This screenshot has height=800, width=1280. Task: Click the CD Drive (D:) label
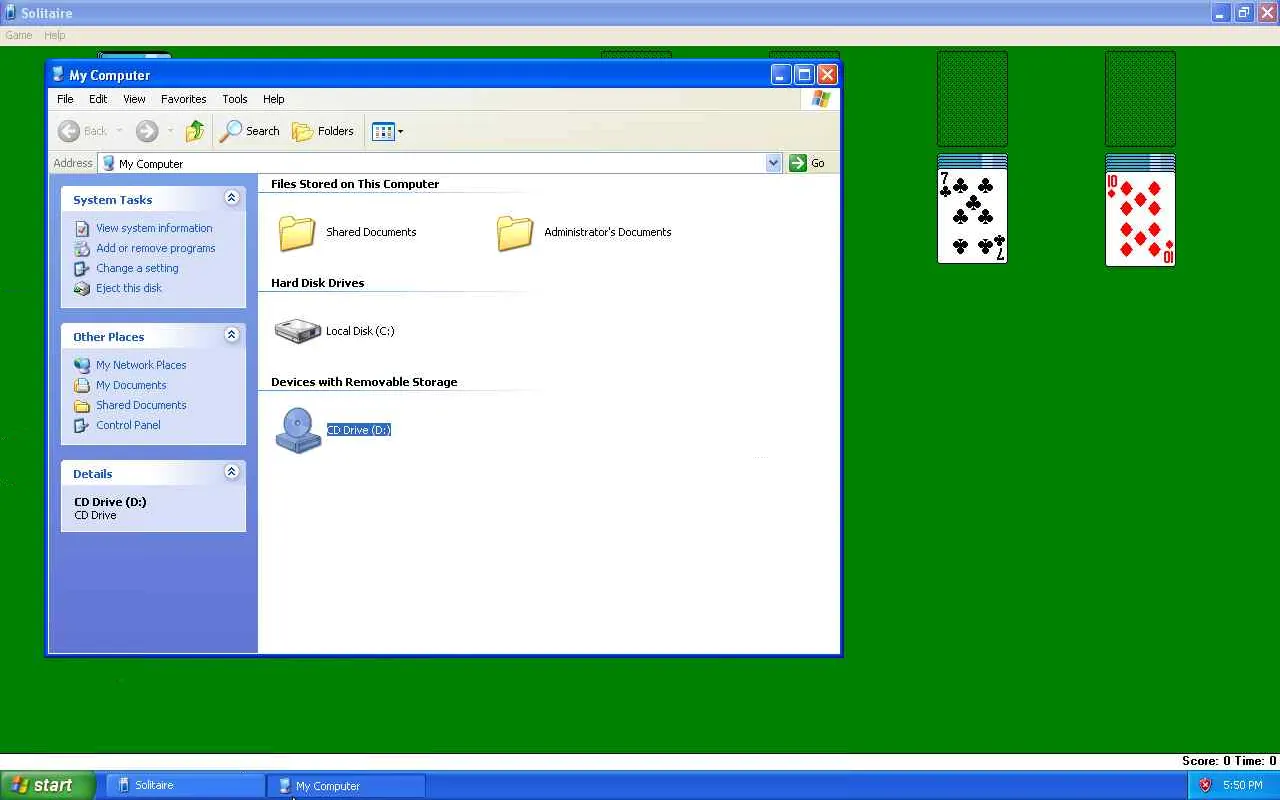coord(359,430)
